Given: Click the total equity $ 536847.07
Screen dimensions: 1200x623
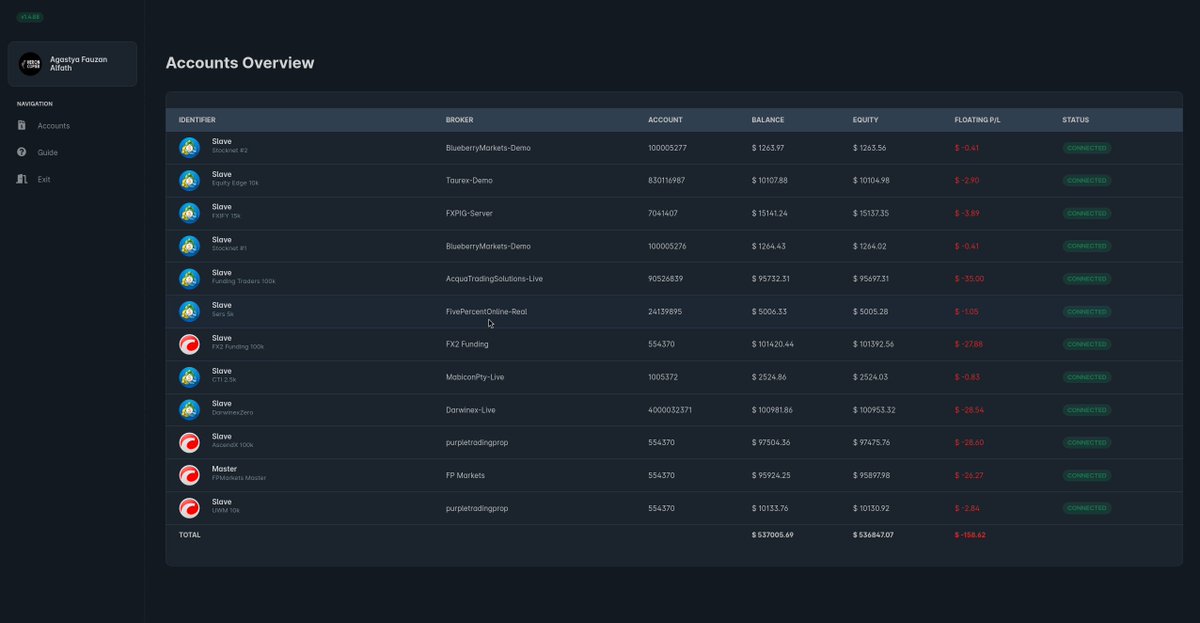Looking at the screenshot, I should point(874,535).
